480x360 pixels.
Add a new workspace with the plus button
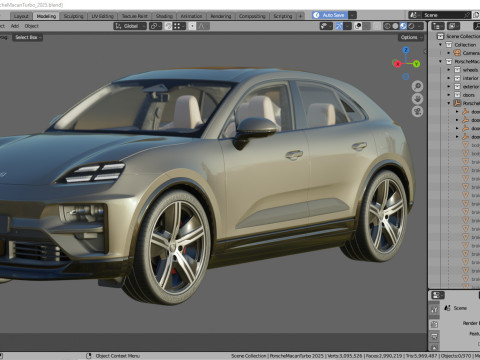pos(300,16)
